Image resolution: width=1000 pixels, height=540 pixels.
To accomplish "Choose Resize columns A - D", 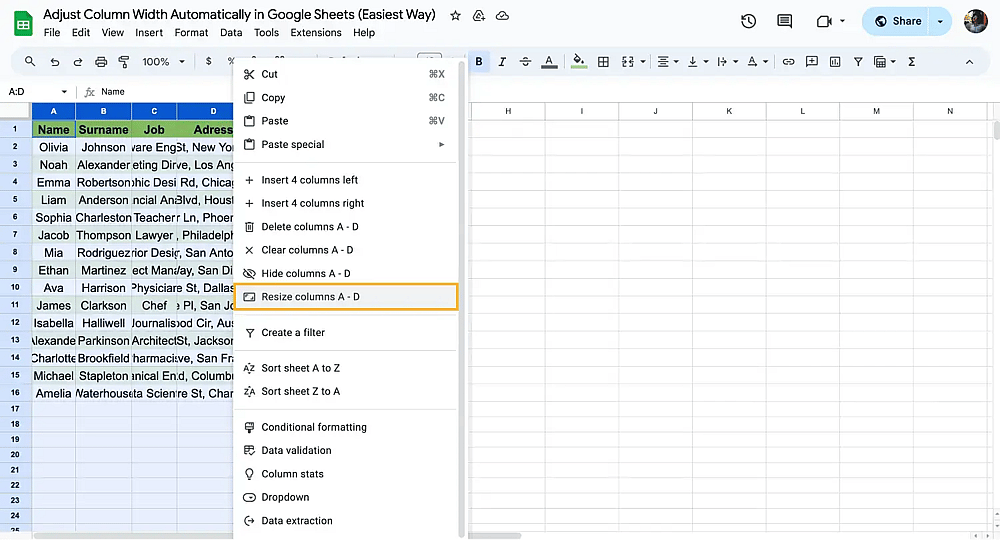I will click(346, 297).
